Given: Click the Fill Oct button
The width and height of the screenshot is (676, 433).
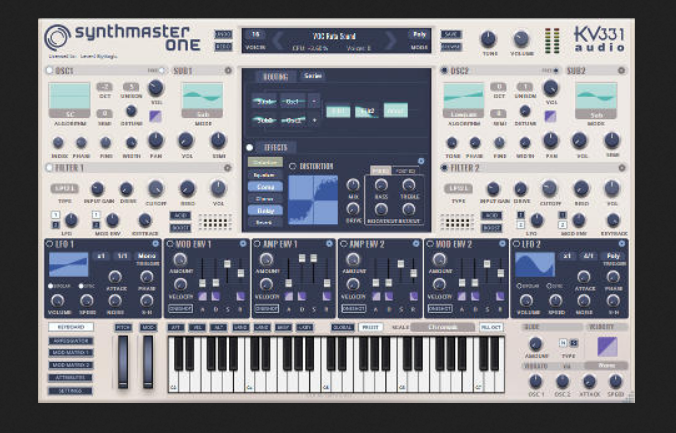Looking at the screenshot, I should (491, 327).
